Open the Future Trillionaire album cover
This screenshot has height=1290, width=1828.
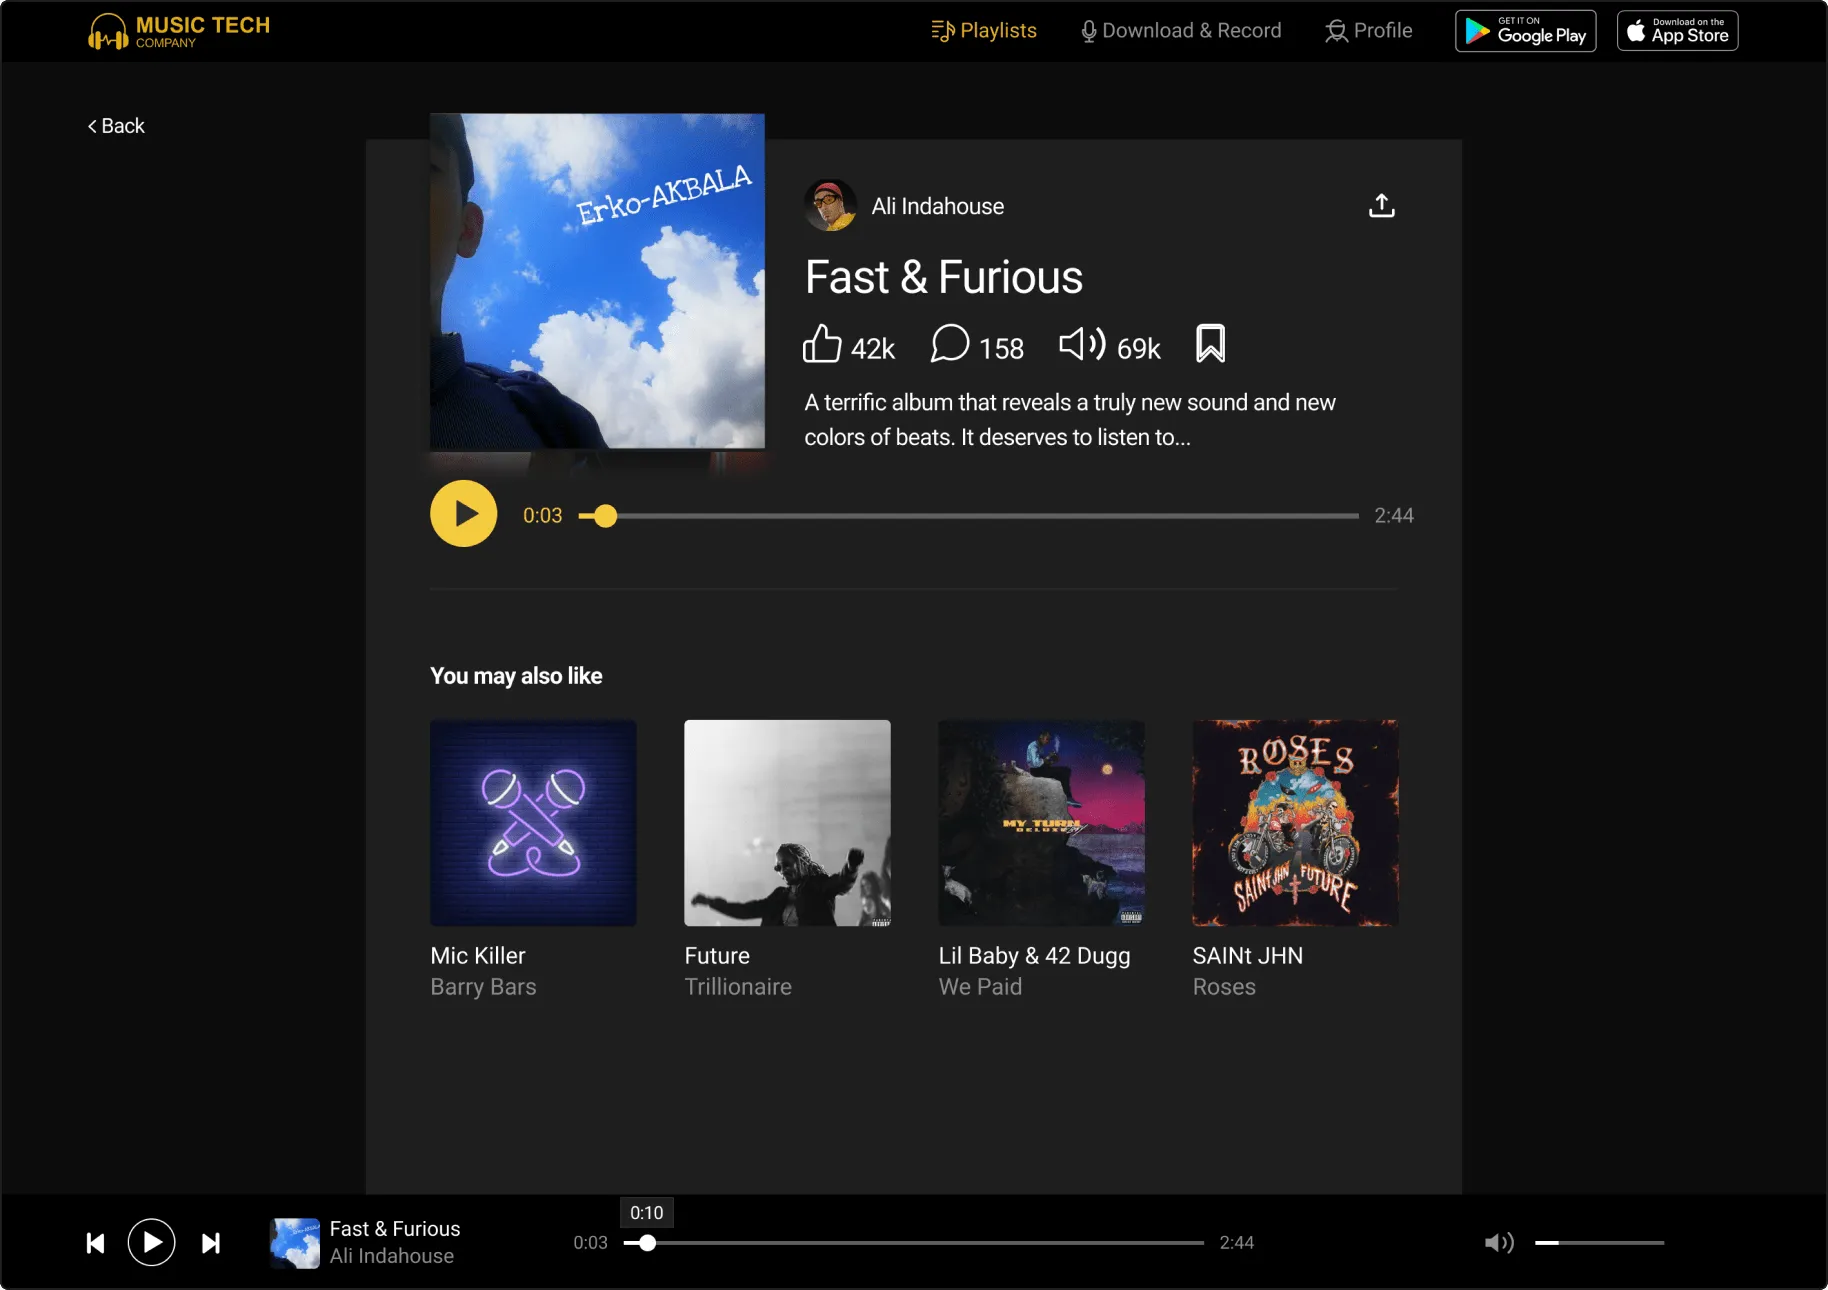pyautogui.click(x=787, y=823)
